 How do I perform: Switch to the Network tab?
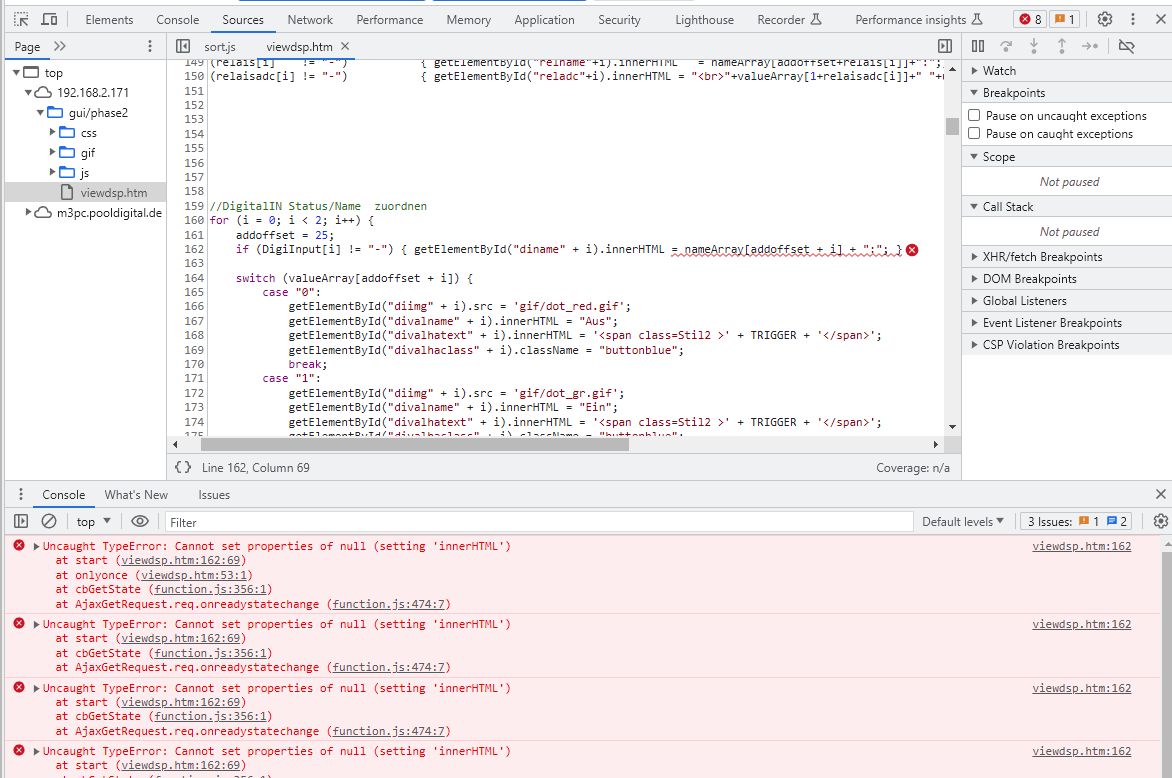(310, 19)
